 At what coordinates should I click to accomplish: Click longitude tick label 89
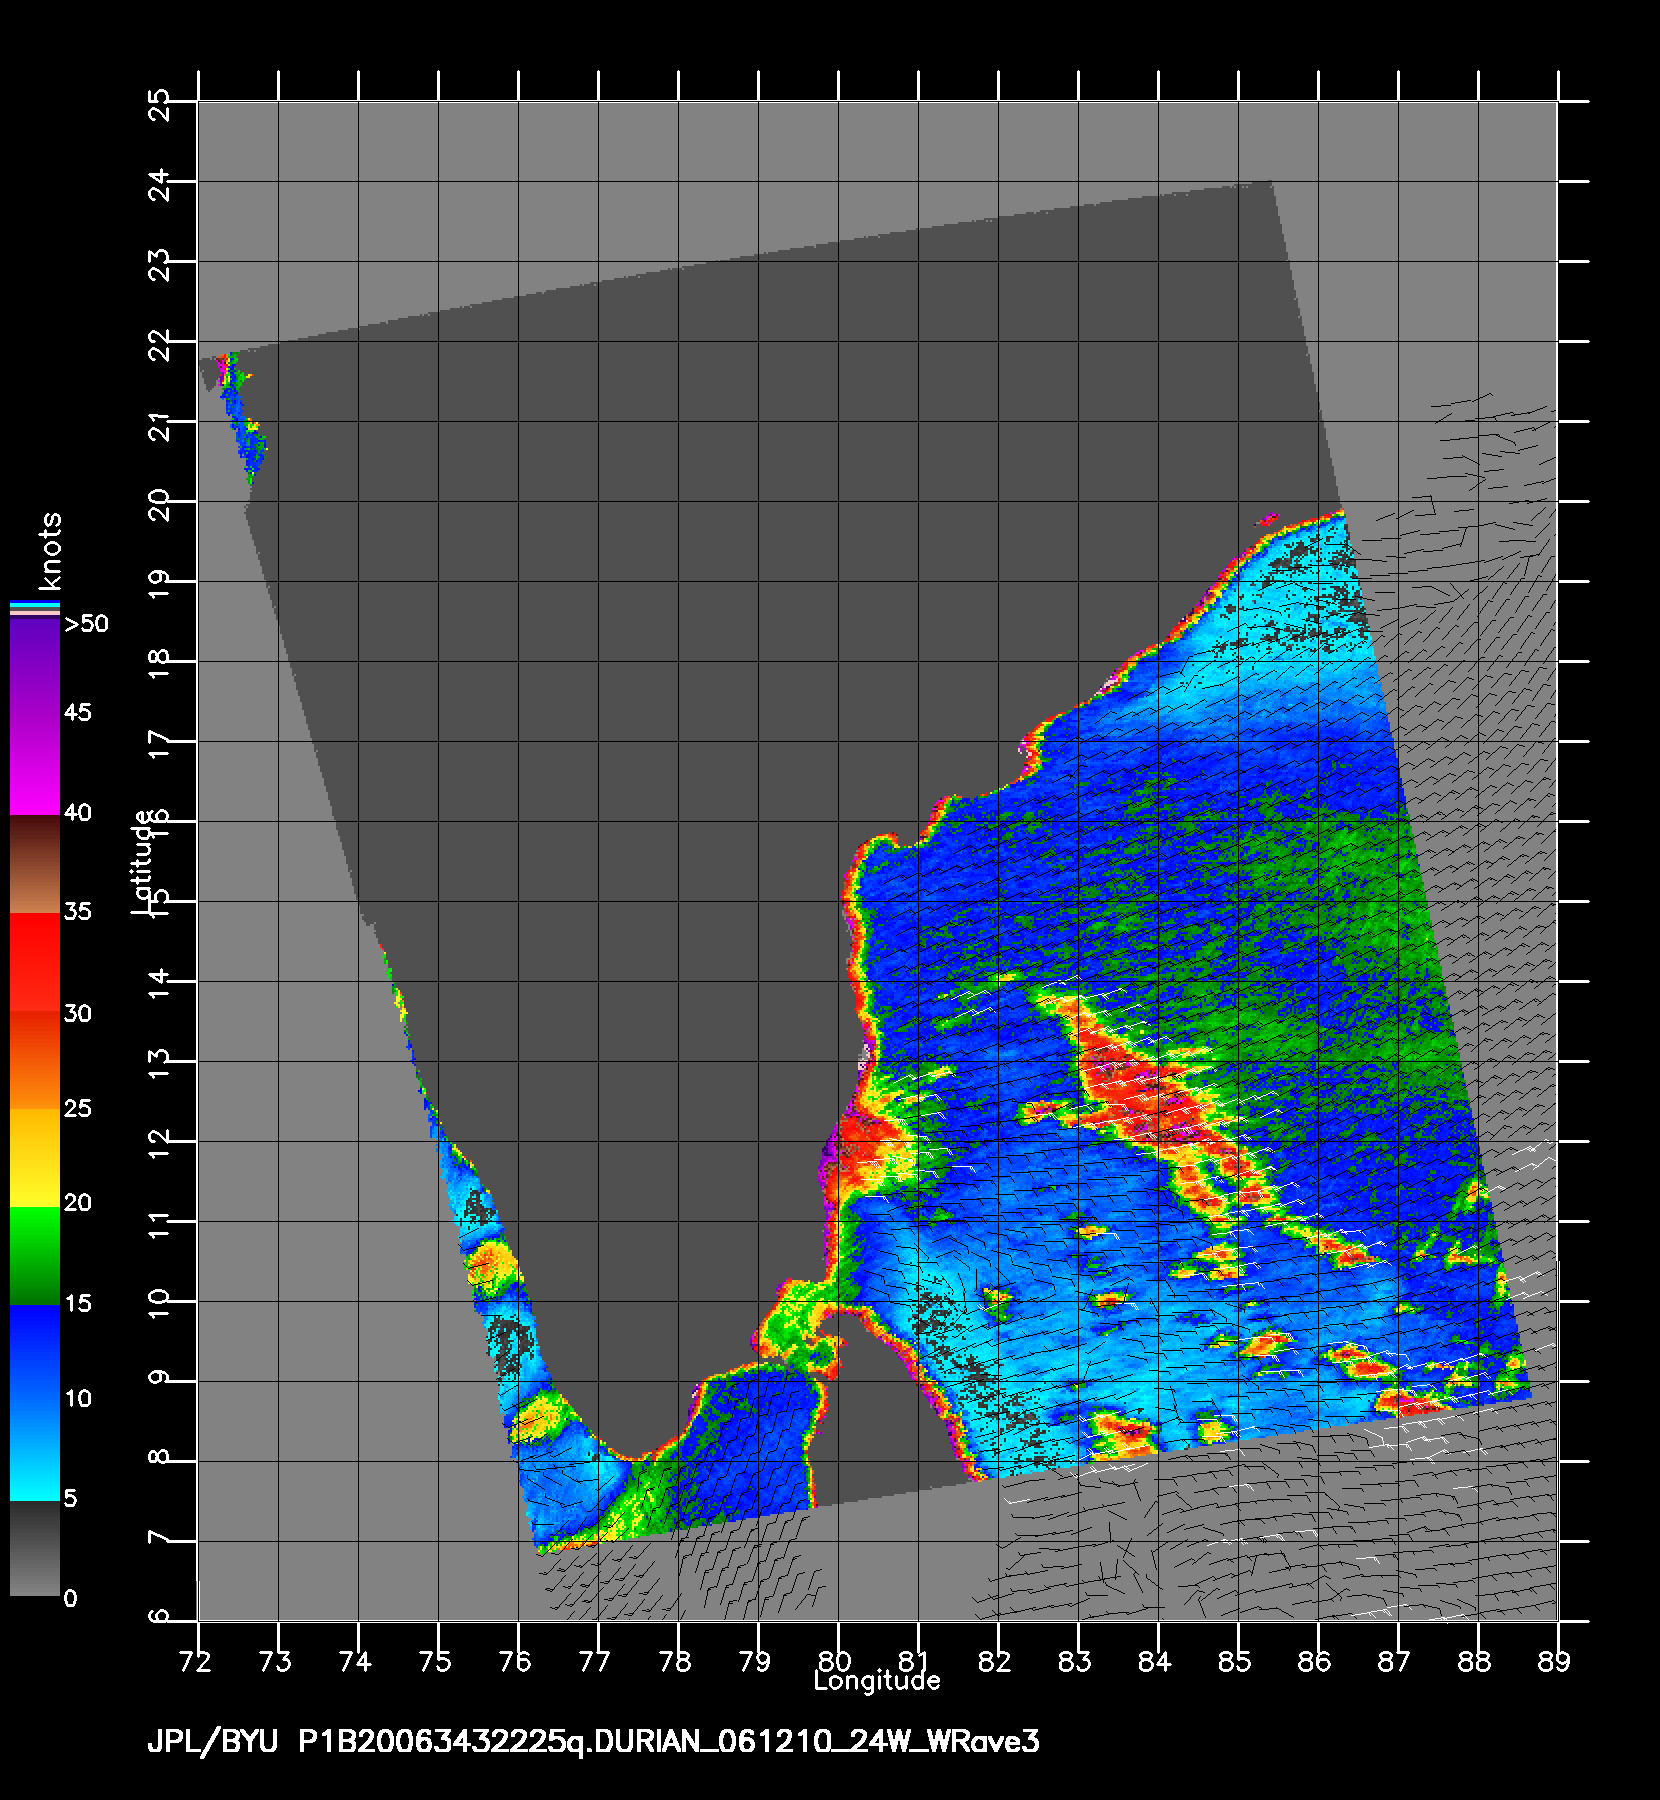pos(1555,1662)
